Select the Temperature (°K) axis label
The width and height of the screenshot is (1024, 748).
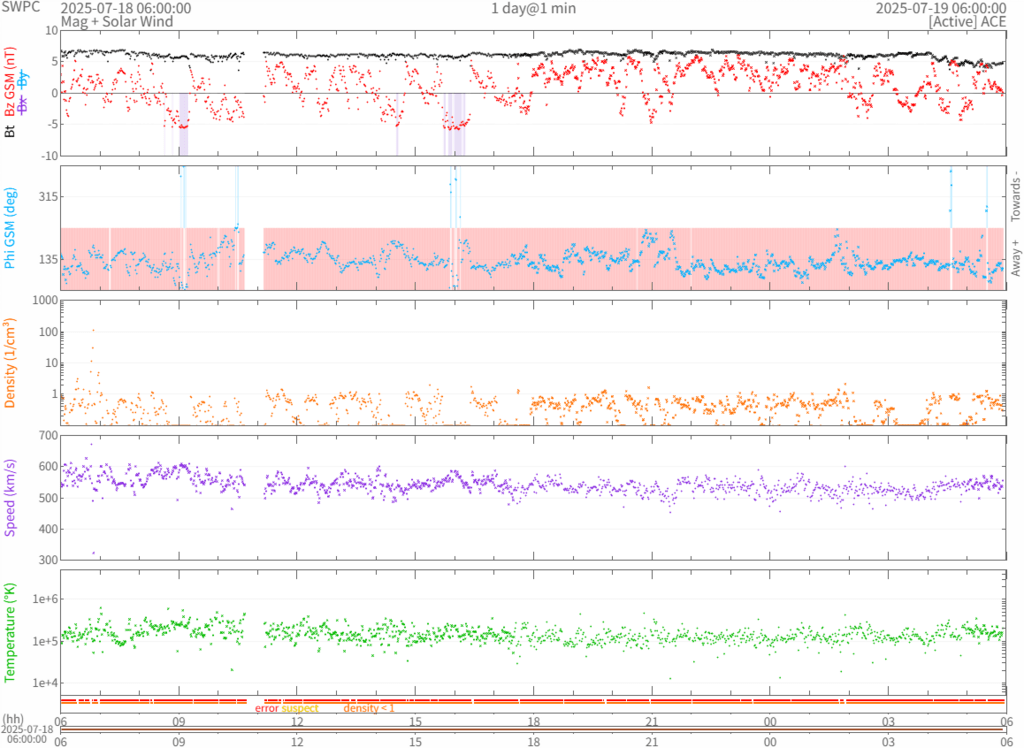tap(11, 632)
